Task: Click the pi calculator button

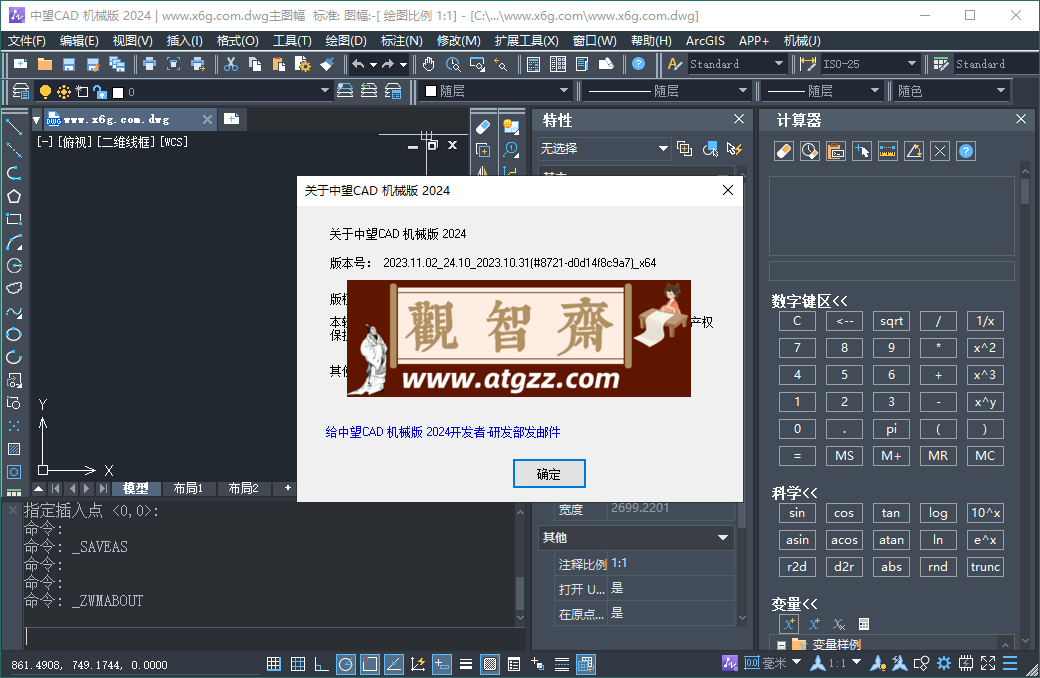Action: point(891,429)
